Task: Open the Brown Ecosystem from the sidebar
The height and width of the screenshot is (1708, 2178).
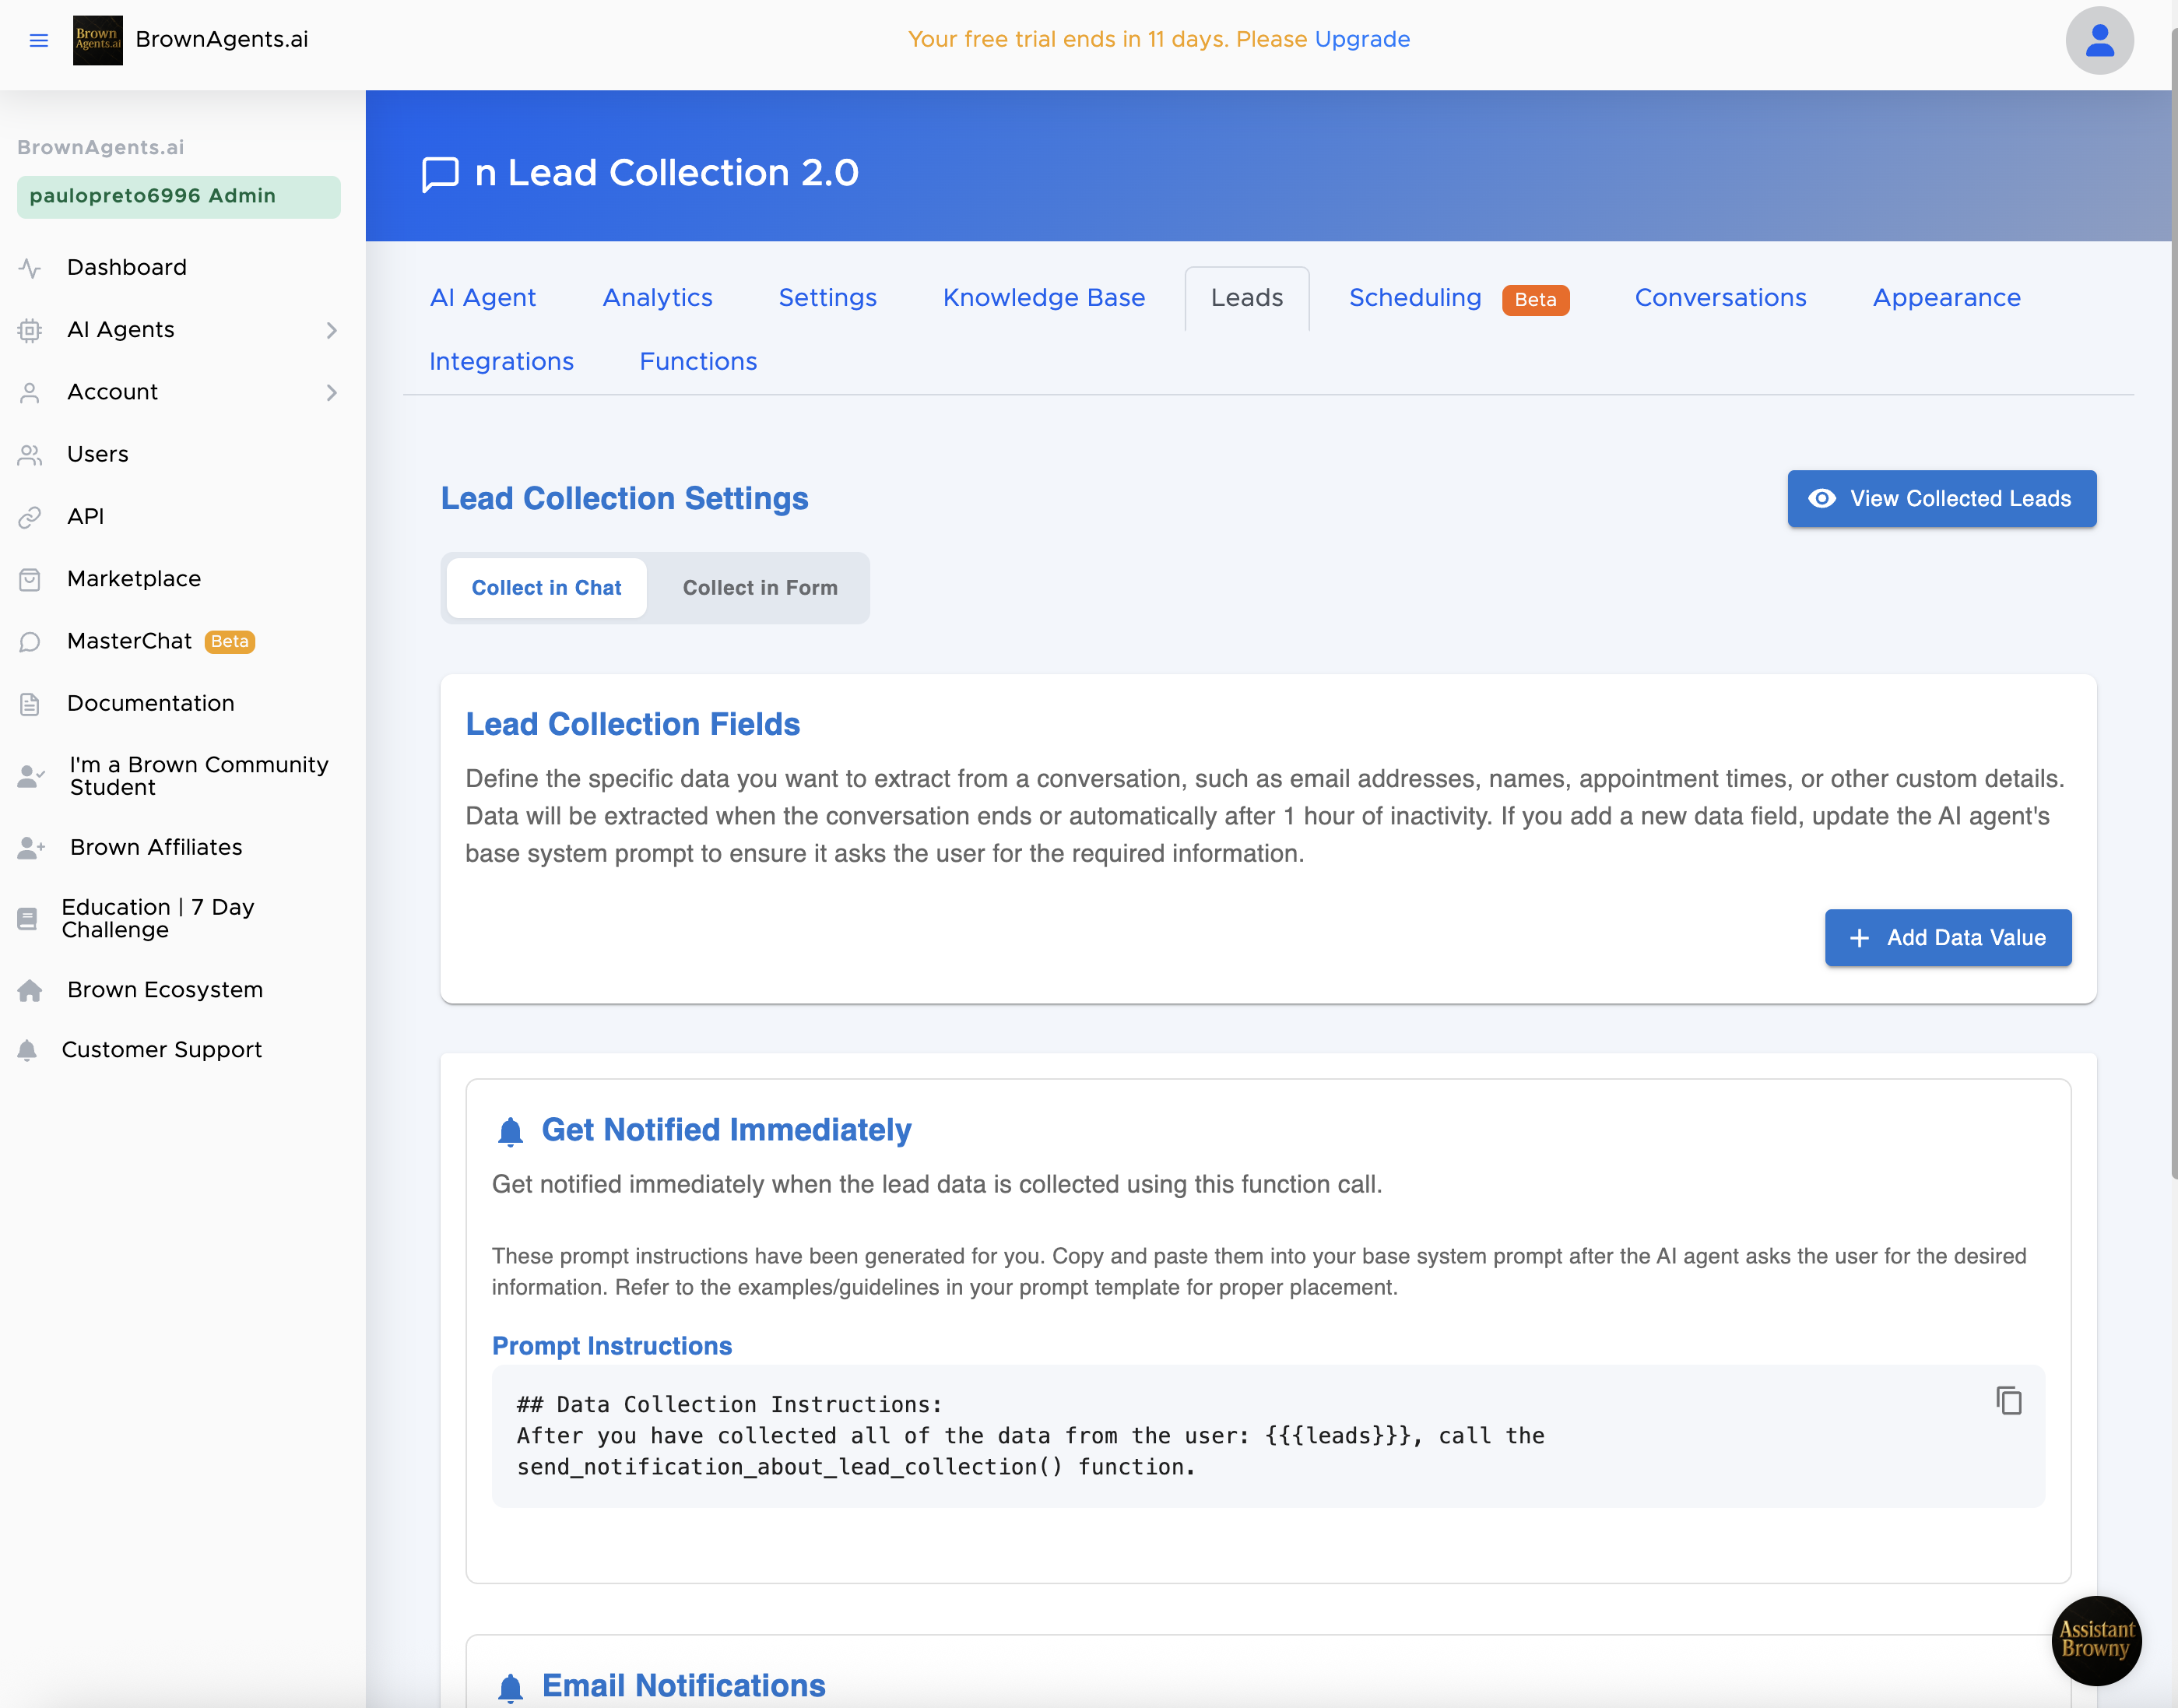Action: coord(164,990)
